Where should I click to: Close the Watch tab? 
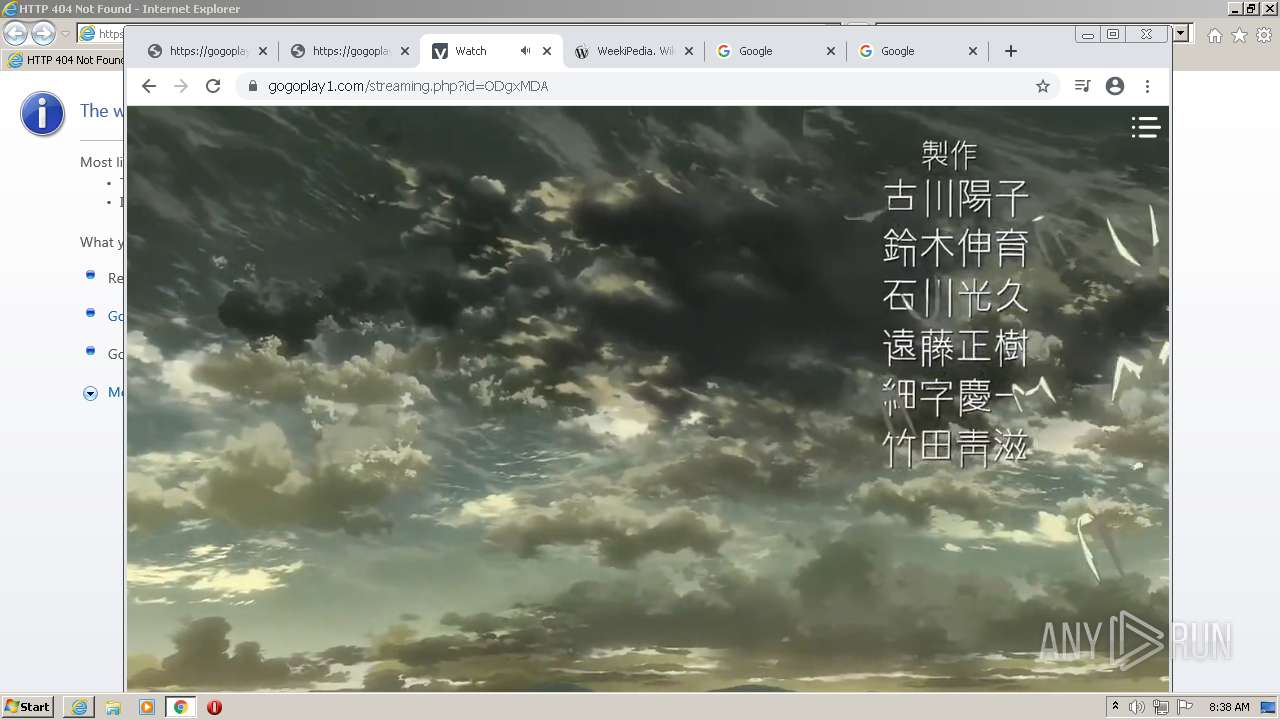(x=547, y=51)
